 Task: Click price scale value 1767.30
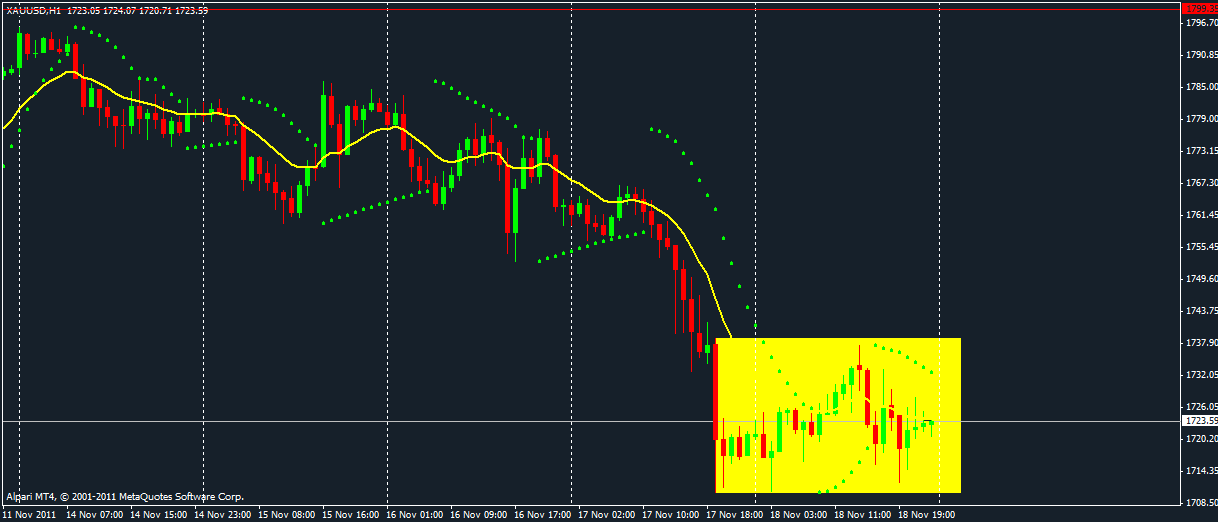coord(1200,182)
